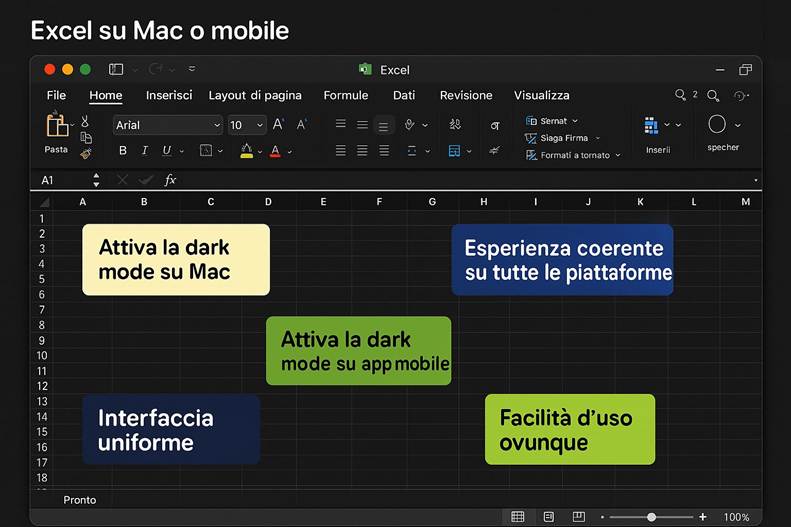791x527 pixels.
Task: Click the formula confirm checkmark icon
Action: click(146, 180)
